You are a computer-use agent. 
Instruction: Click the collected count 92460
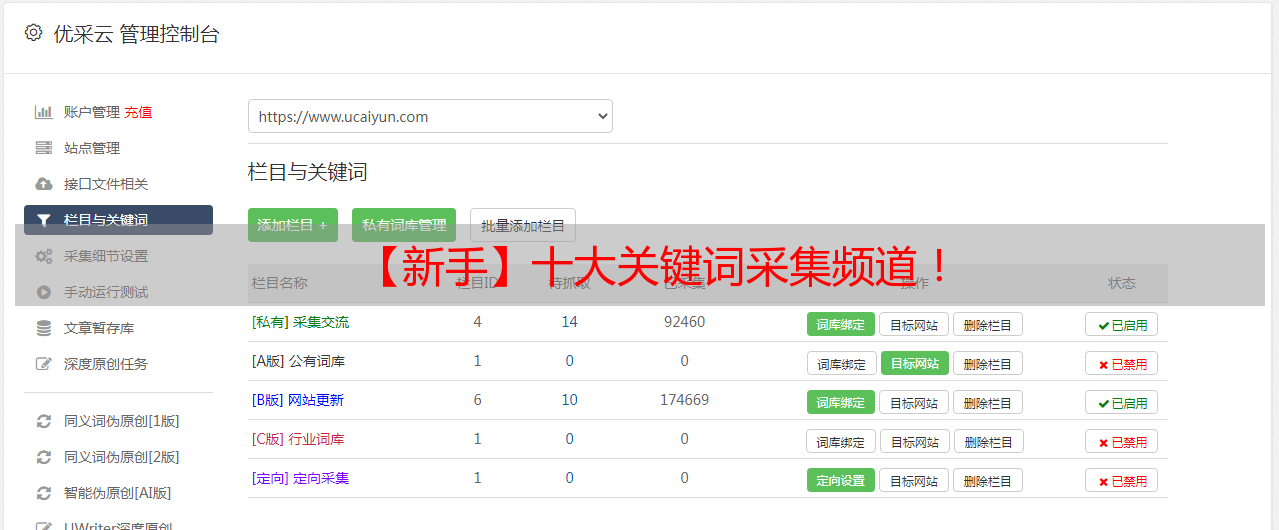684,322
